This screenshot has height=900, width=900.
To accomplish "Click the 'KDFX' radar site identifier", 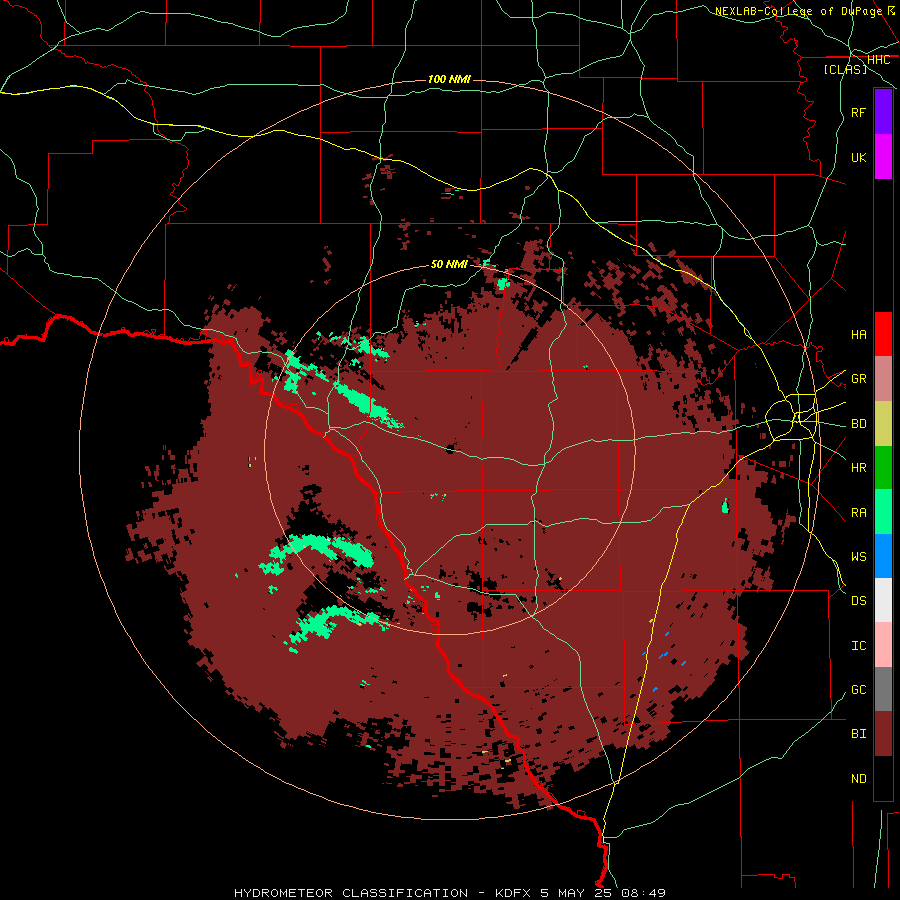I will click(514, 893).
